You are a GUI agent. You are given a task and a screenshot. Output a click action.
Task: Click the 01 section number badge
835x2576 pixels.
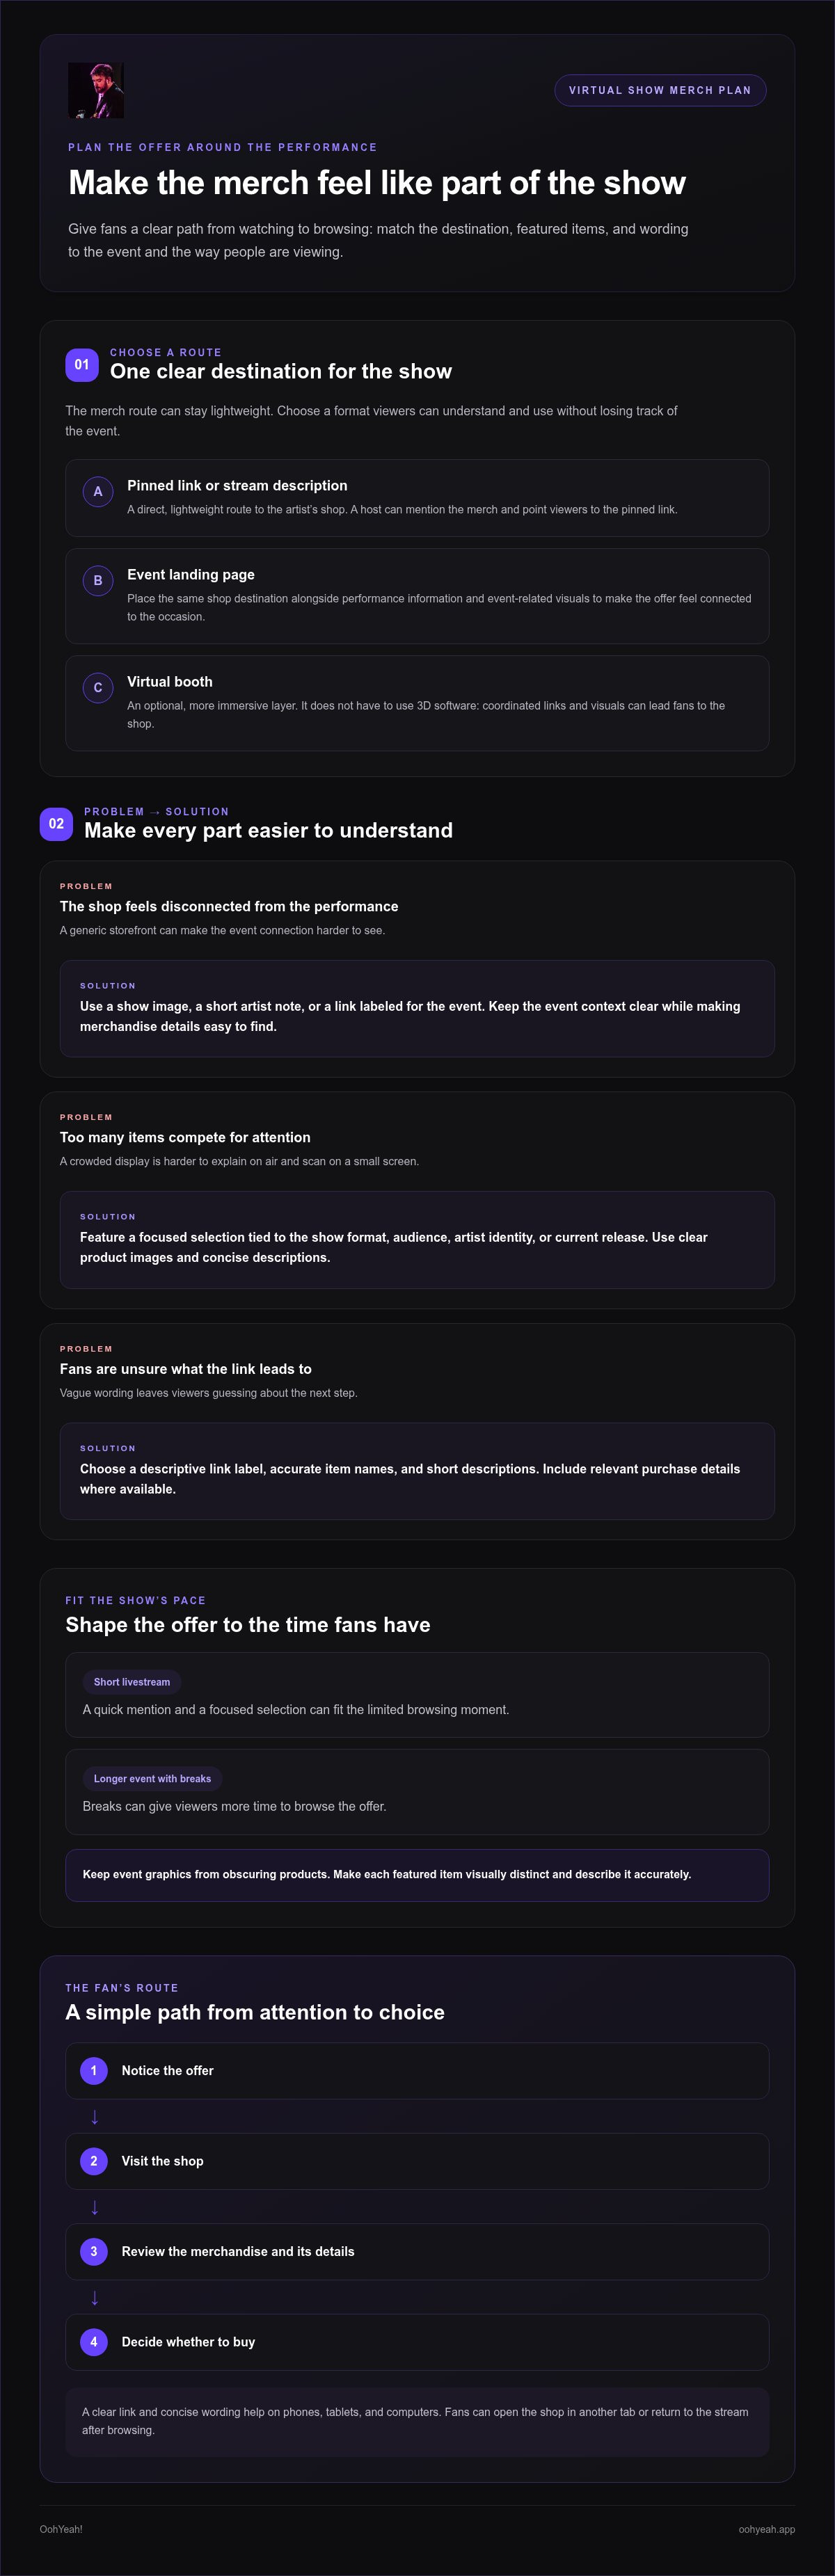pyautogui.click(x=82, y=365)
